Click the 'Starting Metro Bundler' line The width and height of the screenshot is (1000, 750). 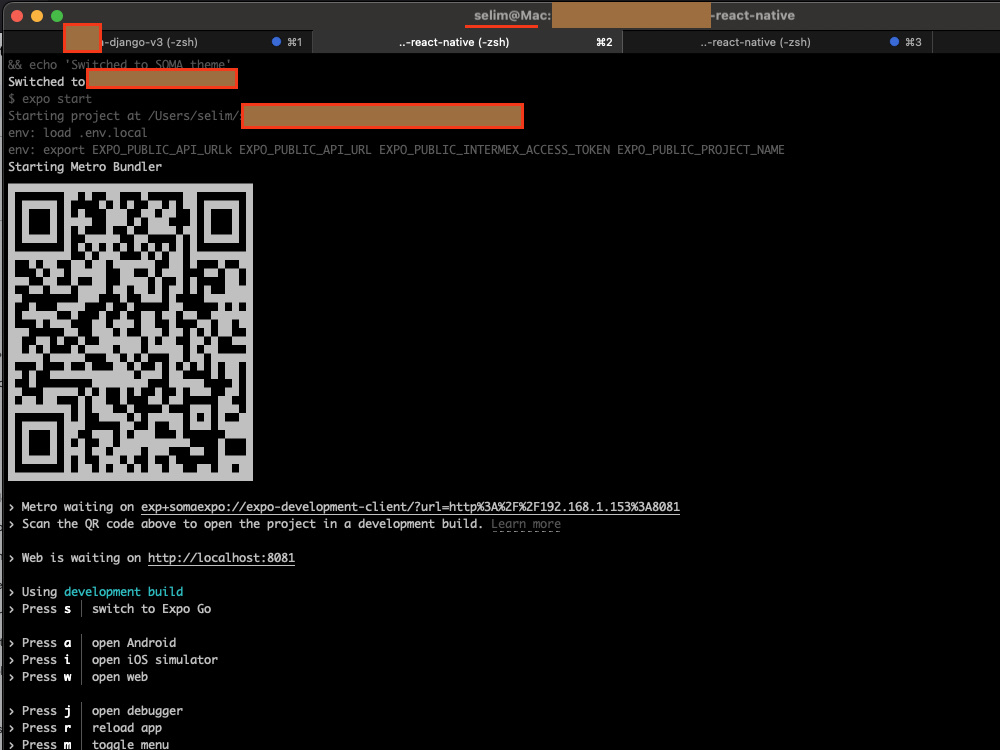click(85, 167)
